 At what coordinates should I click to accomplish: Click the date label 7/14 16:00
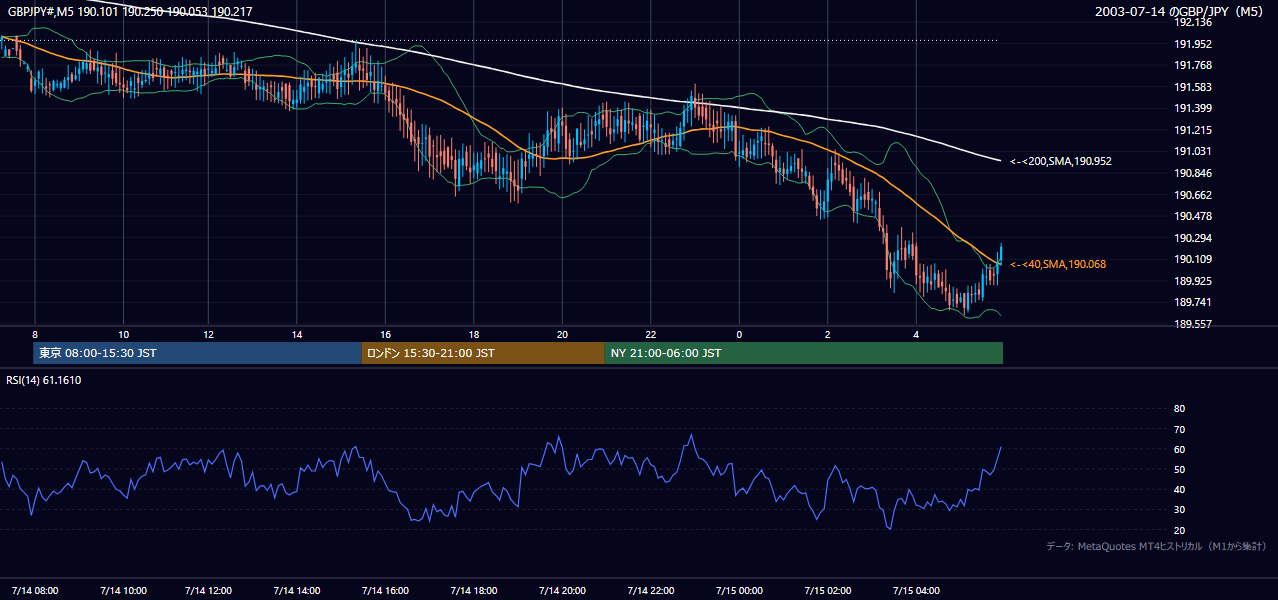(386, 590)
